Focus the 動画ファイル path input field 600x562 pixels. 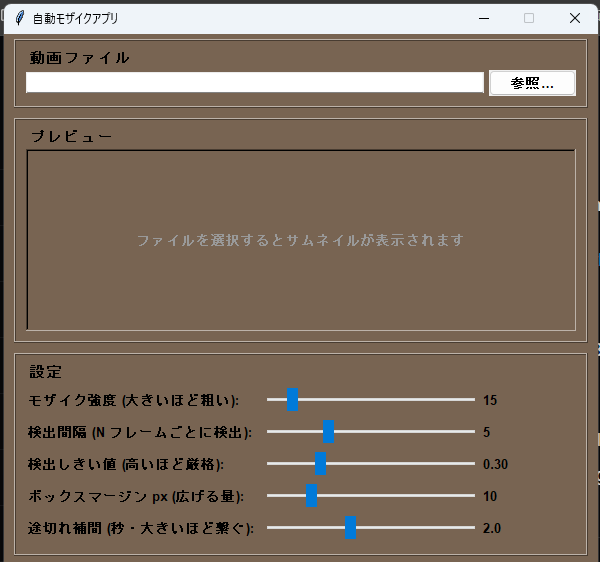255,82
